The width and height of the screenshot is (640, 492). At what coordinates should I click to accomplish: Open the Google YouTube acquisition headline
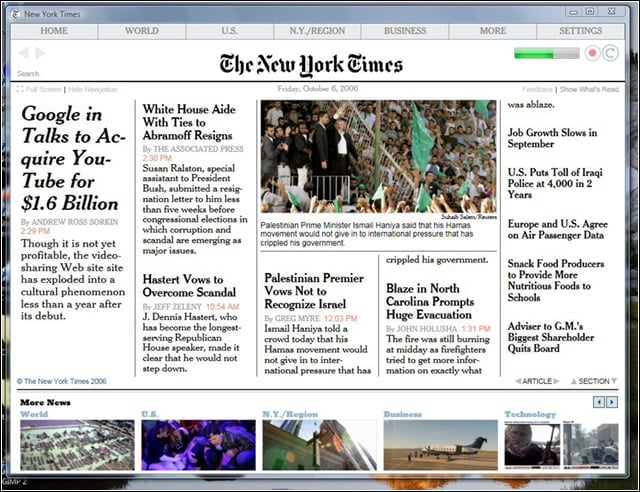pyautogui.click(x=73, y=158)
